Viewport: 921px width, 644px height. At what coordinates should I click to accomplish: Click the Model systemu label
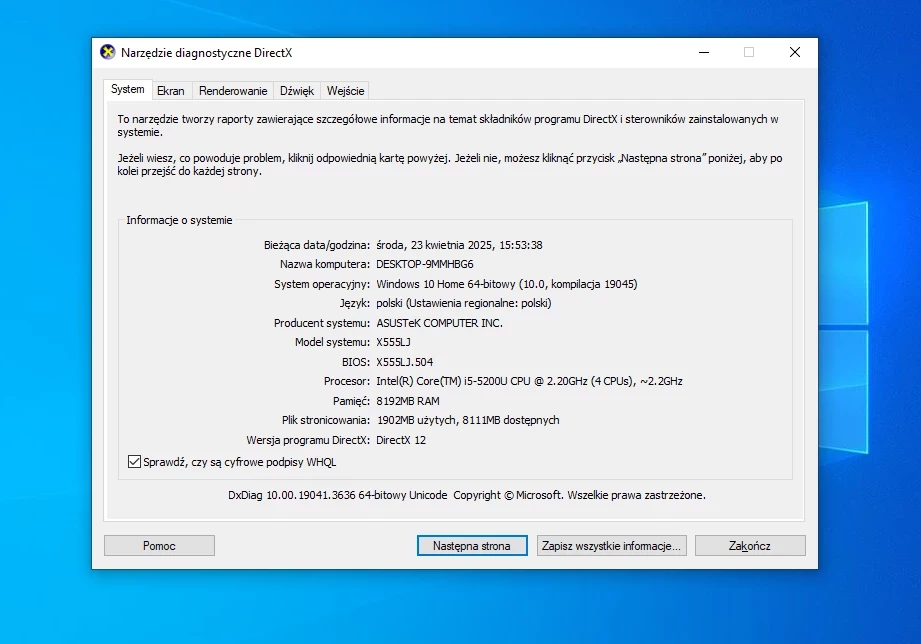tap(332, 342)
